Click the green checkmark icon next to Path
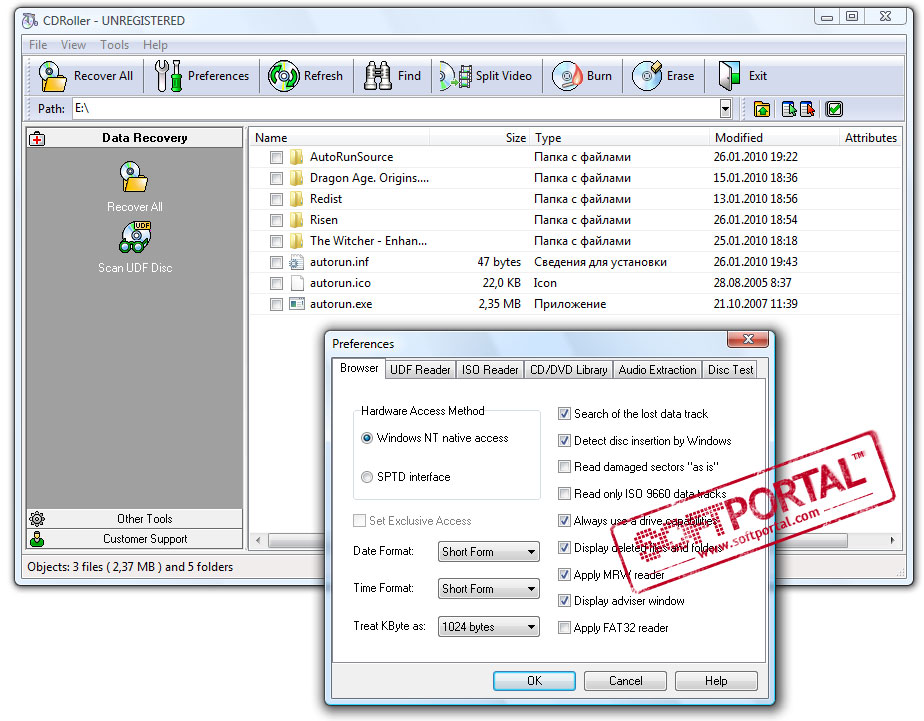The image size is (924, 721). [x=834, y=109]
